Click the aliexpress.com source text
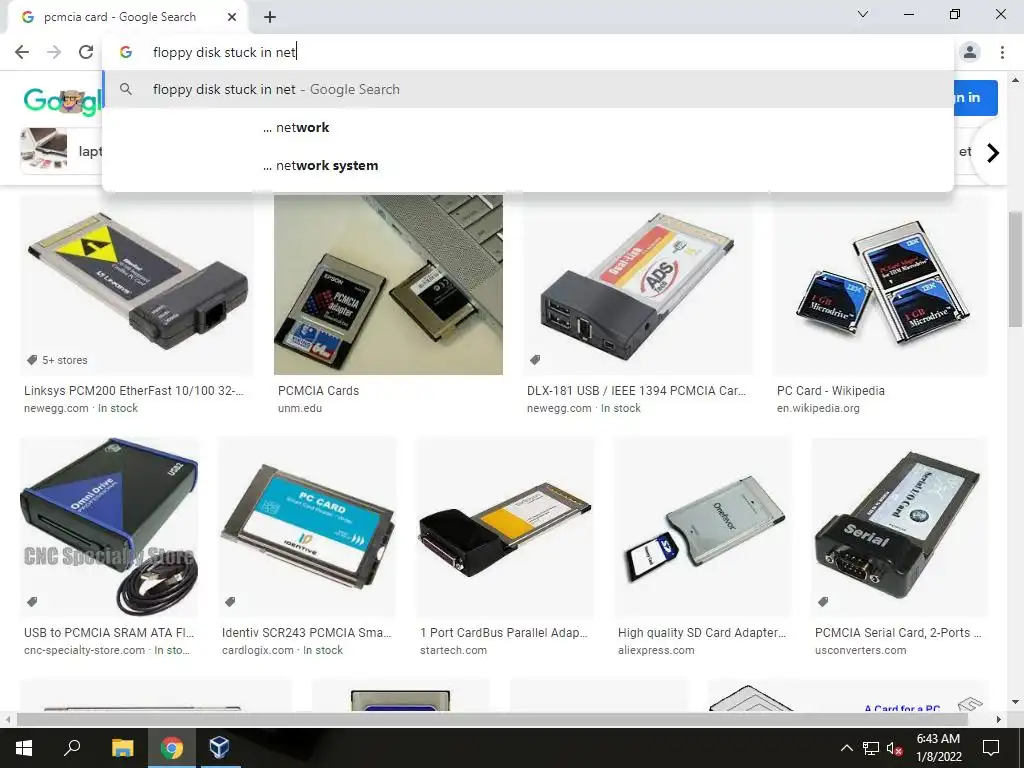 (656, 650)
